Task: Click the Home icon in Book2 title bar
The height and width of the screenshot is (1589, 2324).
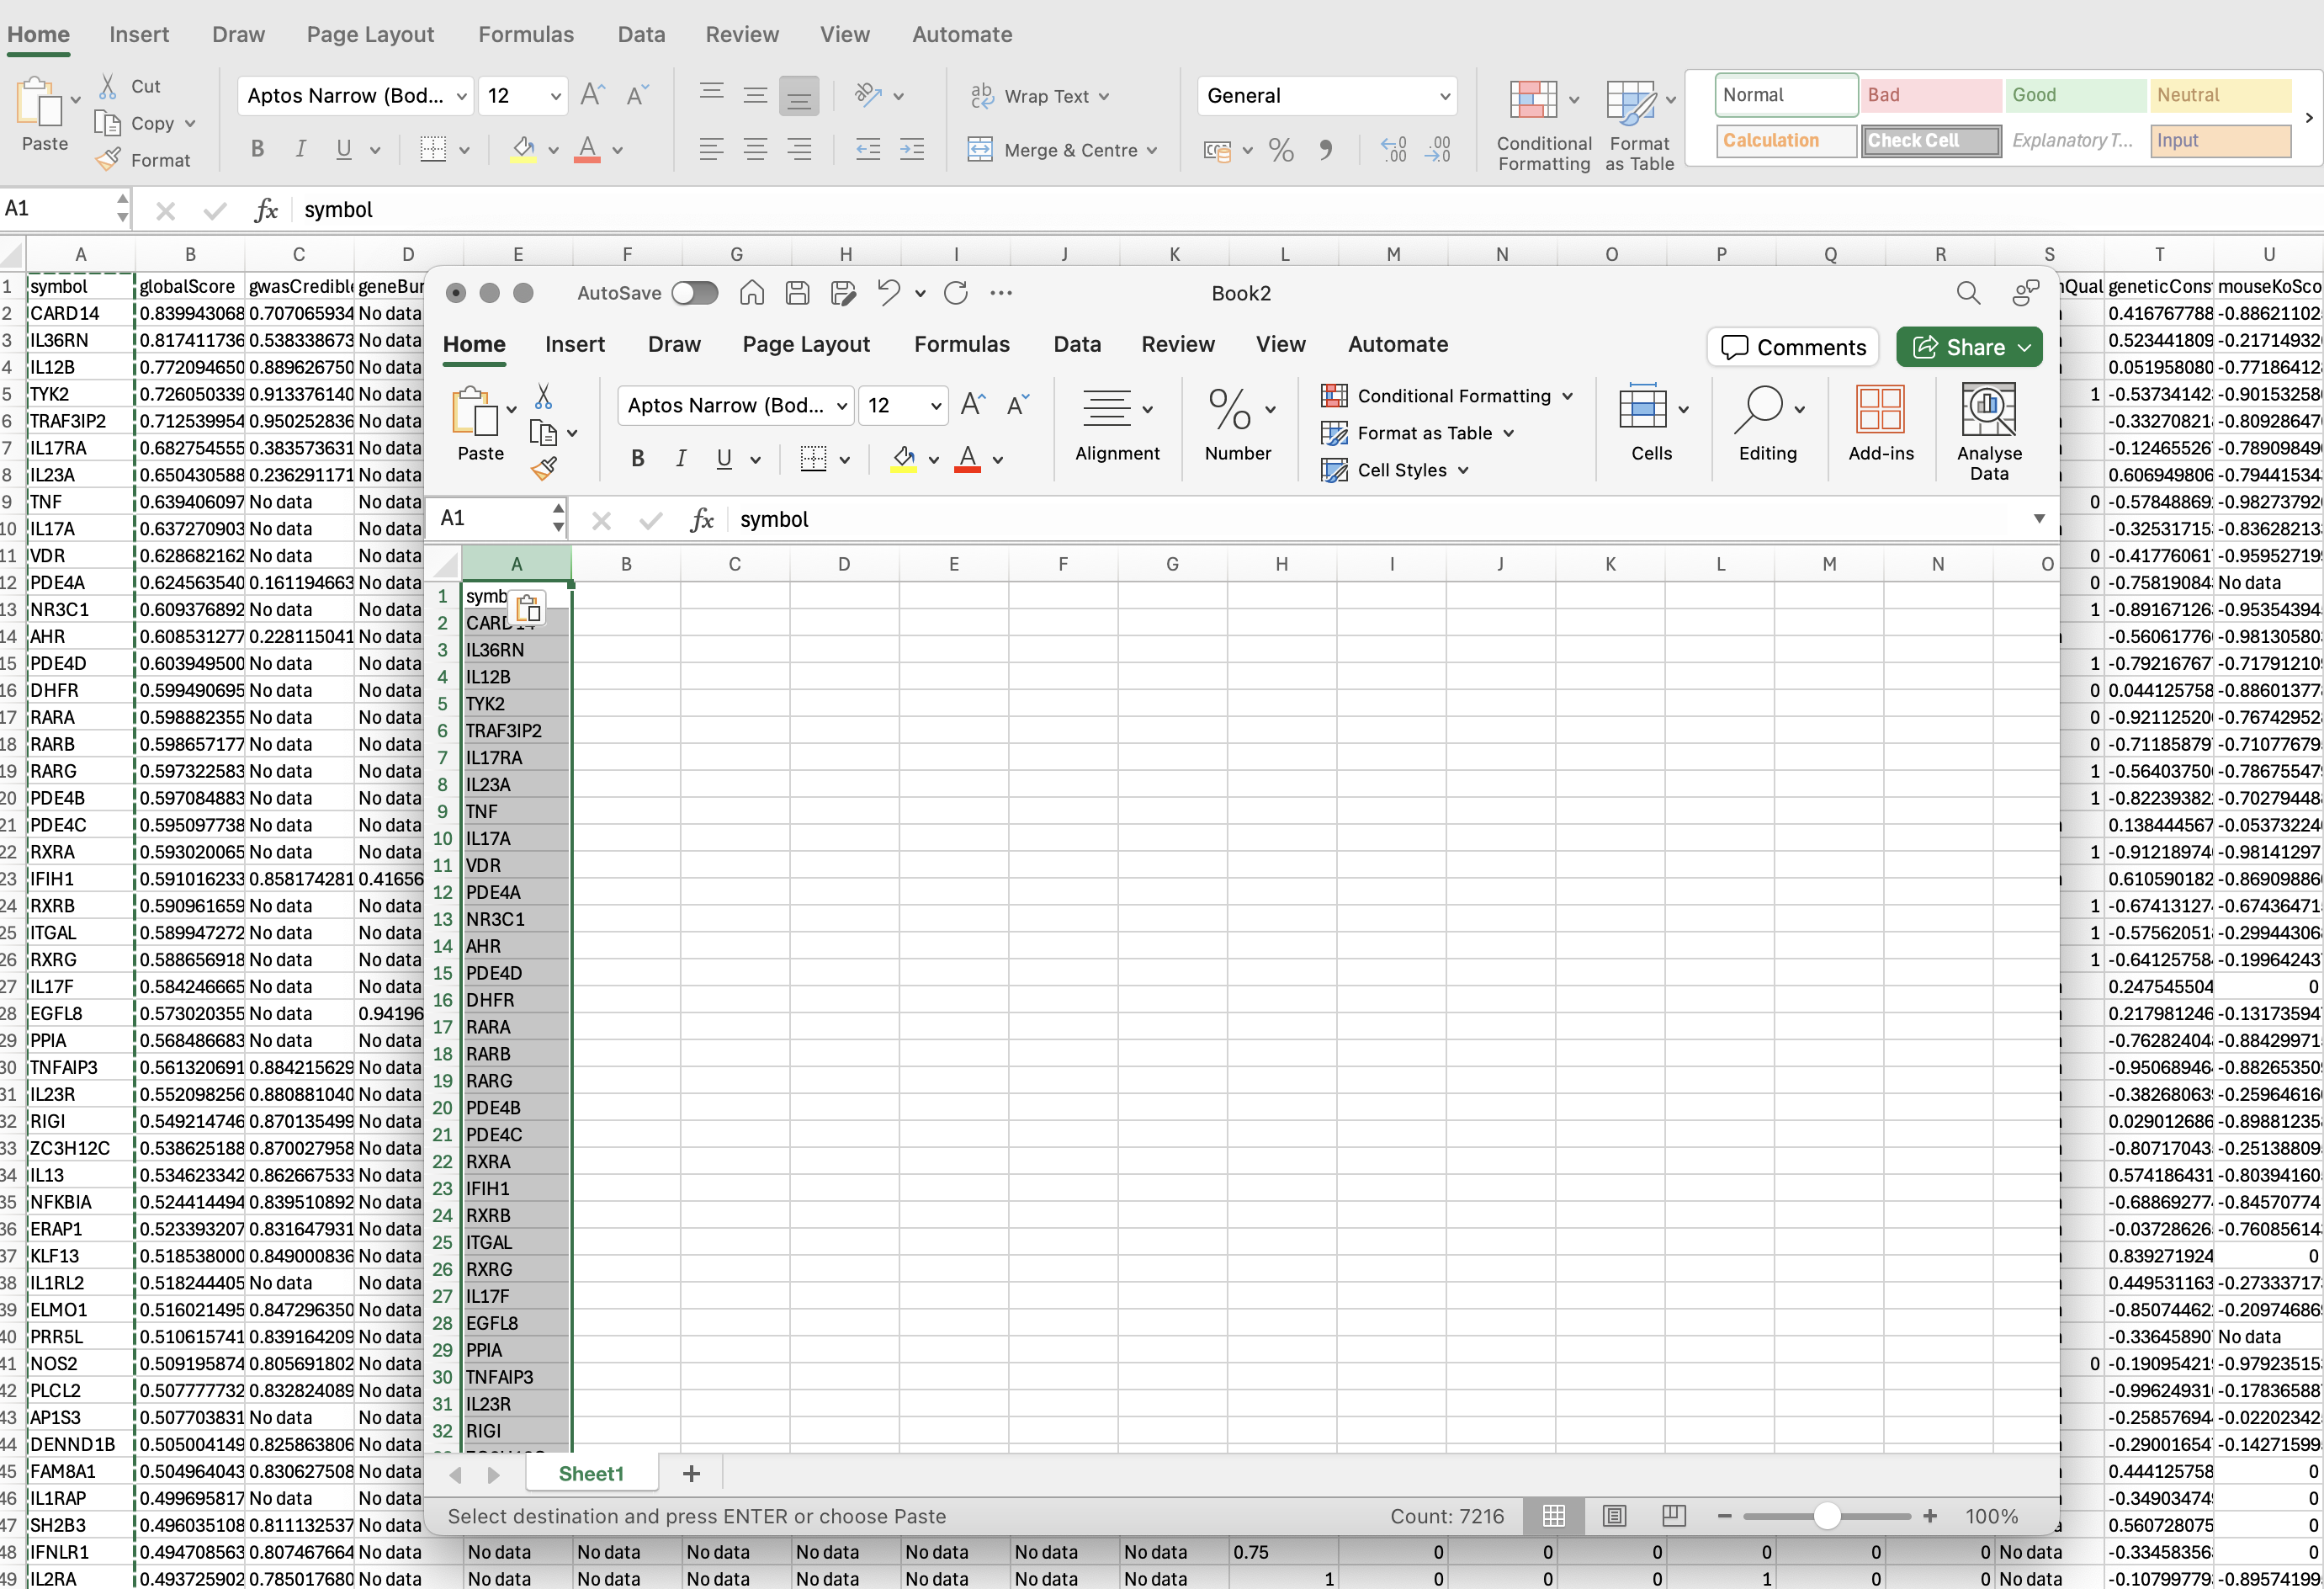Action: [x=752, y=293]
